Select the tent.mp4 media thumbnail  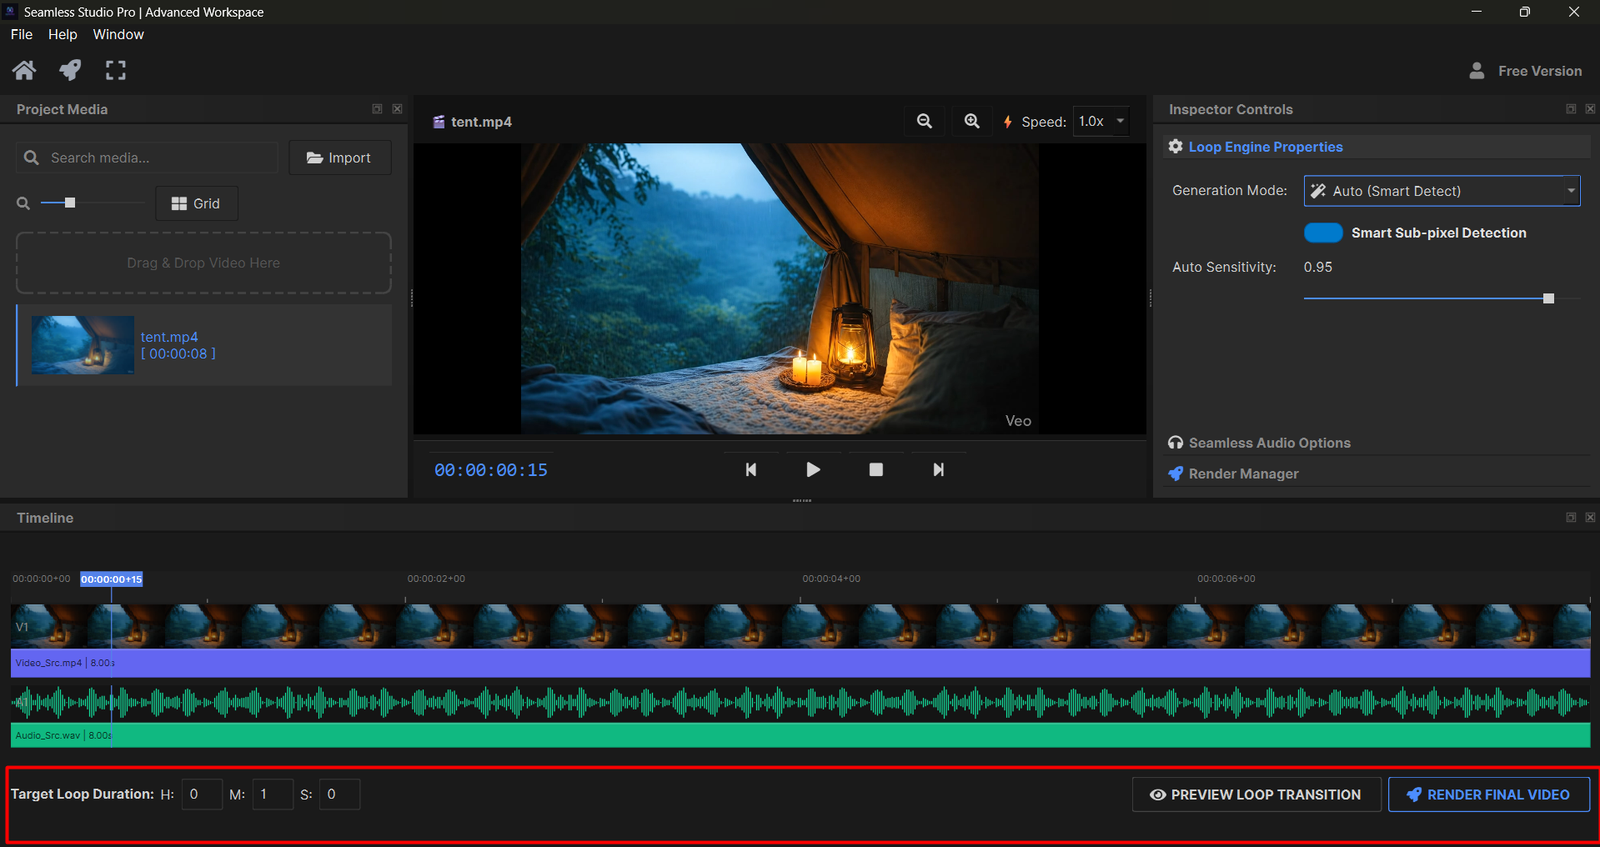pyautogui.click(x=83, y=345)
